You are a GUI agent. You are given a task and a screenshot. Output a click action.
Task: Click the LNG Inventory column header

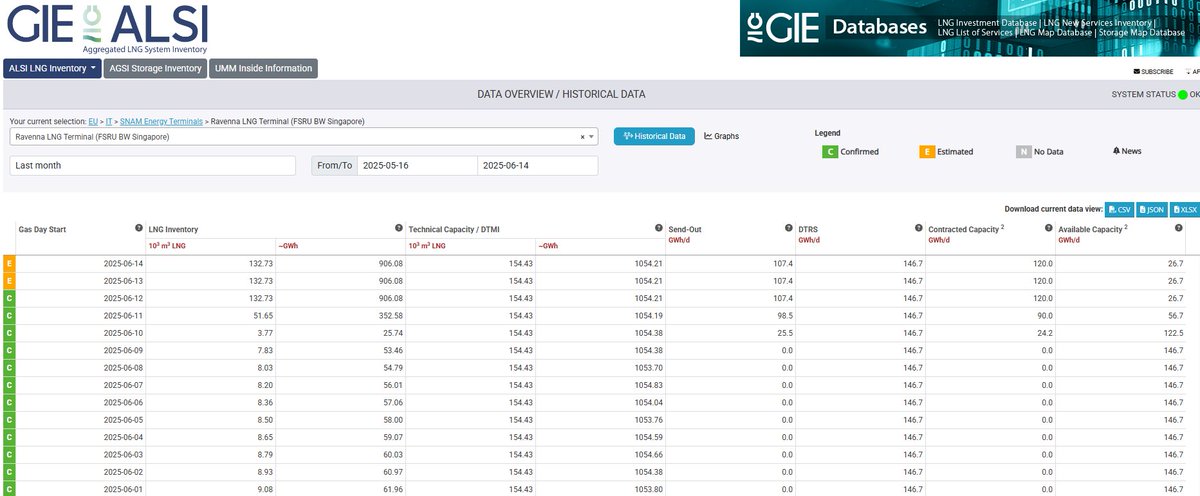(x=173, y=229)
